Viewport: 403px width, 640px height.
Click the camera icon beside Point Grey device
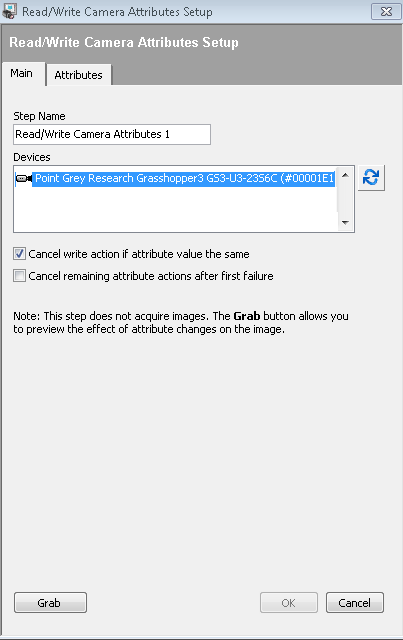tap(24, 178)
